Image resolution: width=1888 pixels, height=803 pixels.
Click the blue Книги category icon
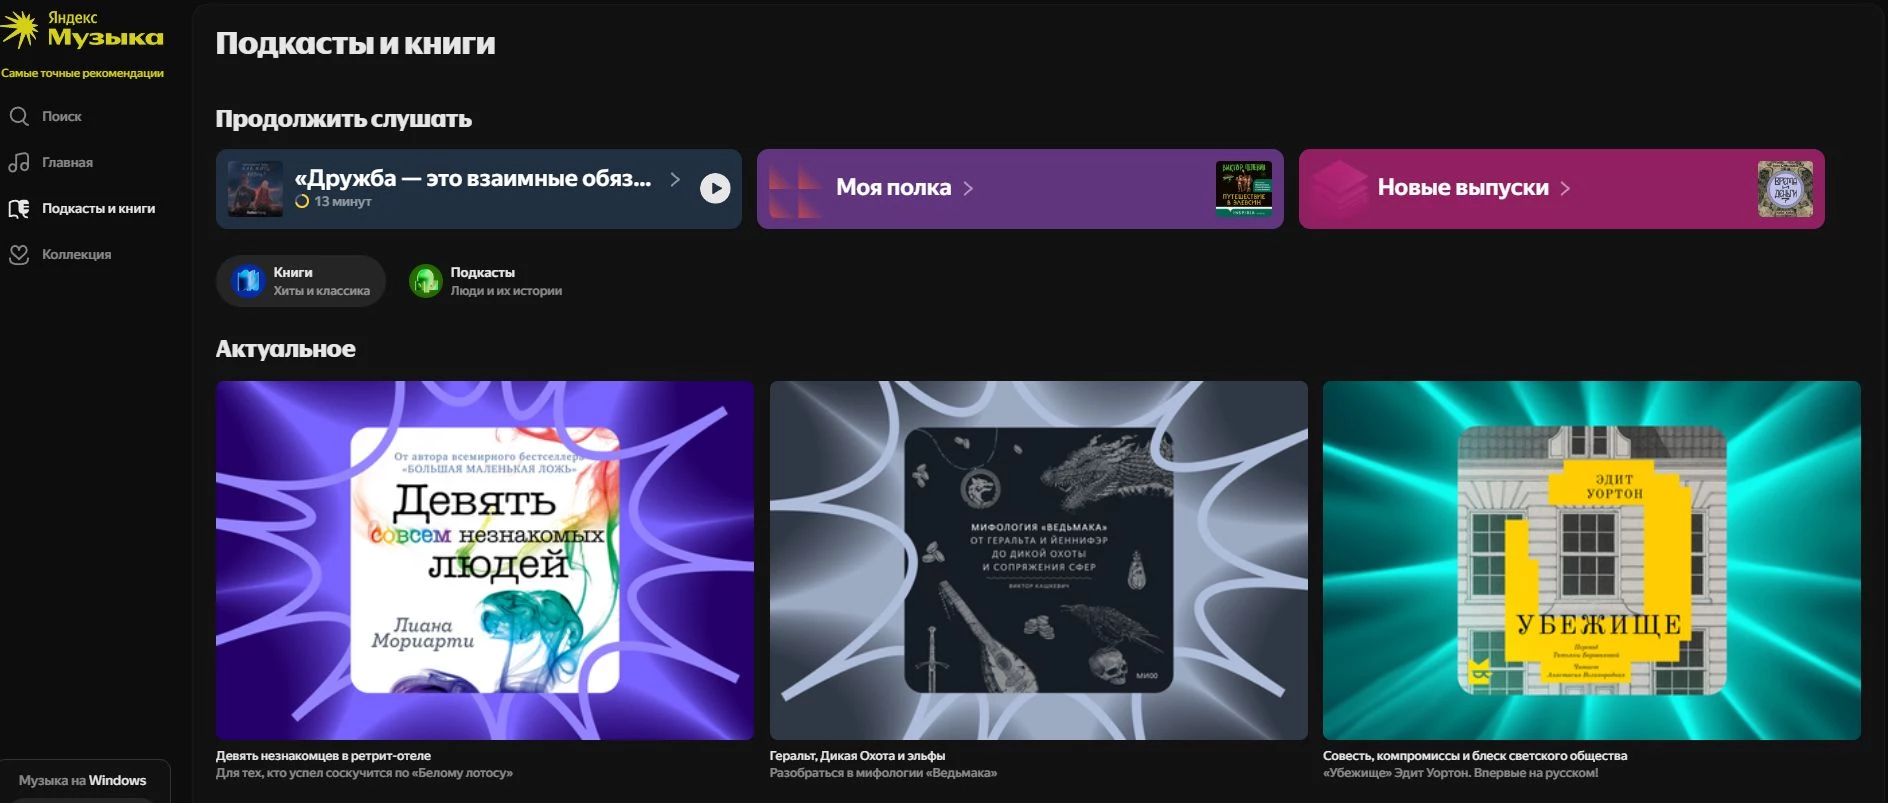[247, 281]
